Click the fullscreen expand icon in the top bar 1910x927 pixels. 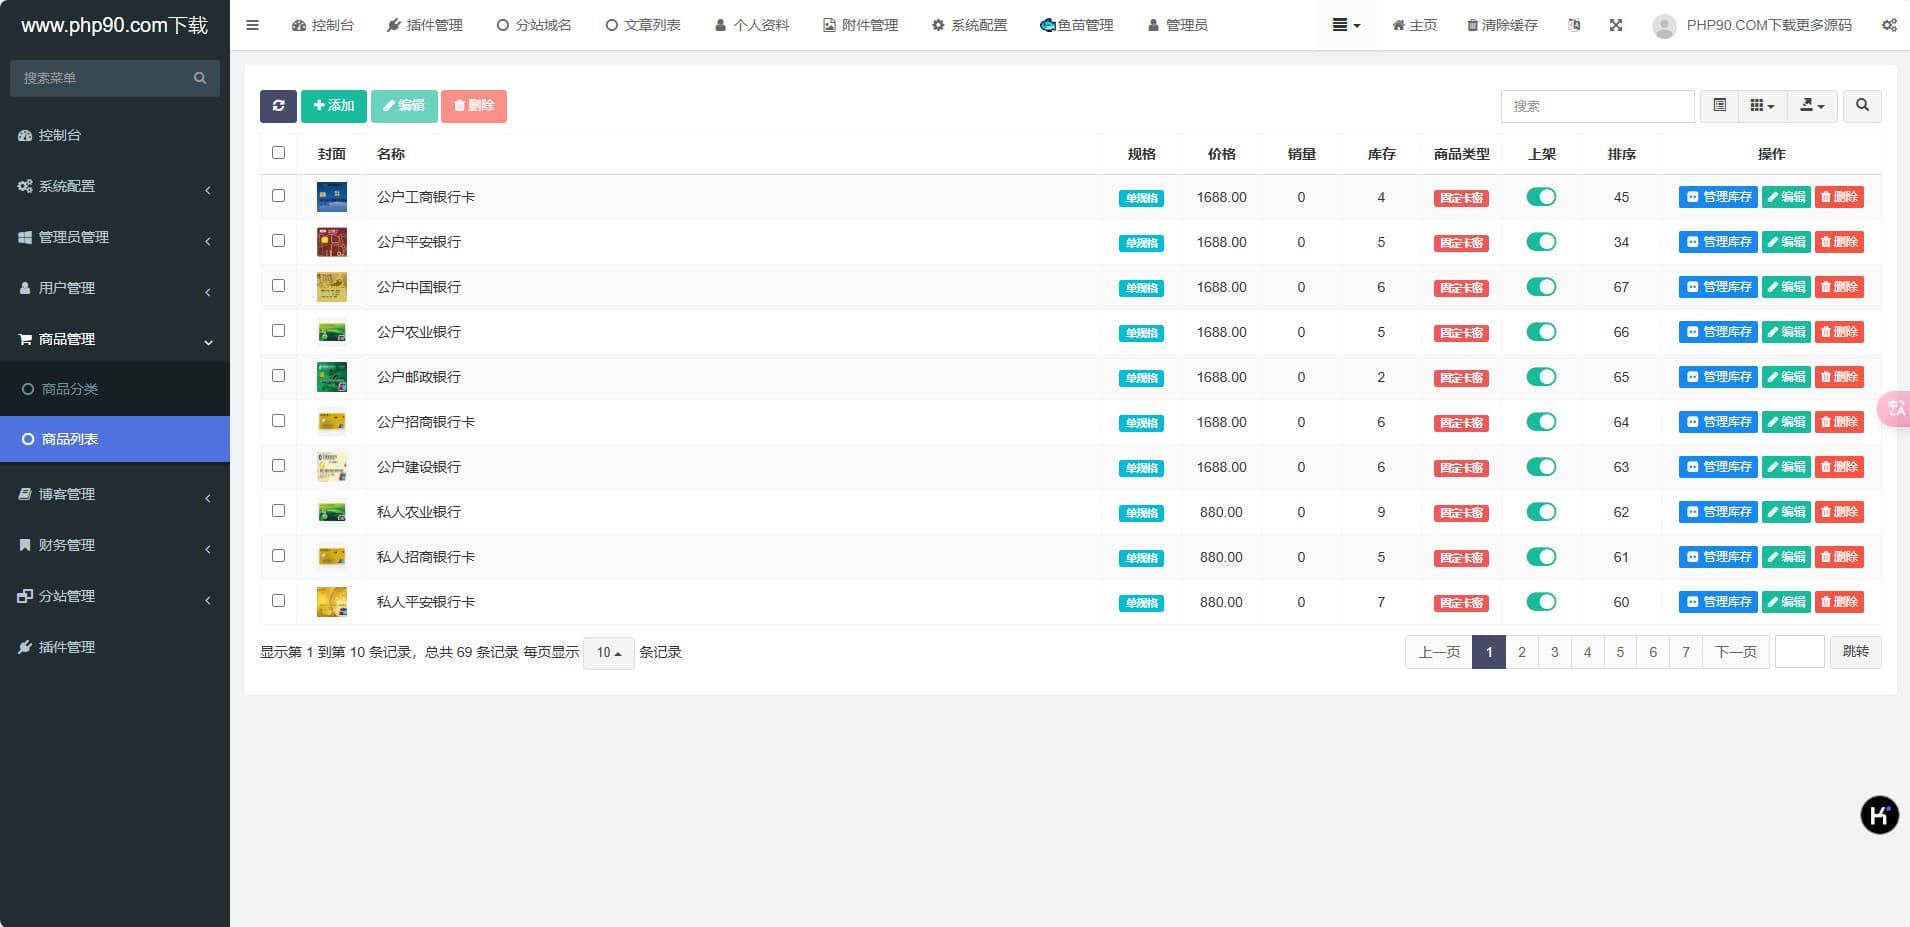[x=1616, y=25]
